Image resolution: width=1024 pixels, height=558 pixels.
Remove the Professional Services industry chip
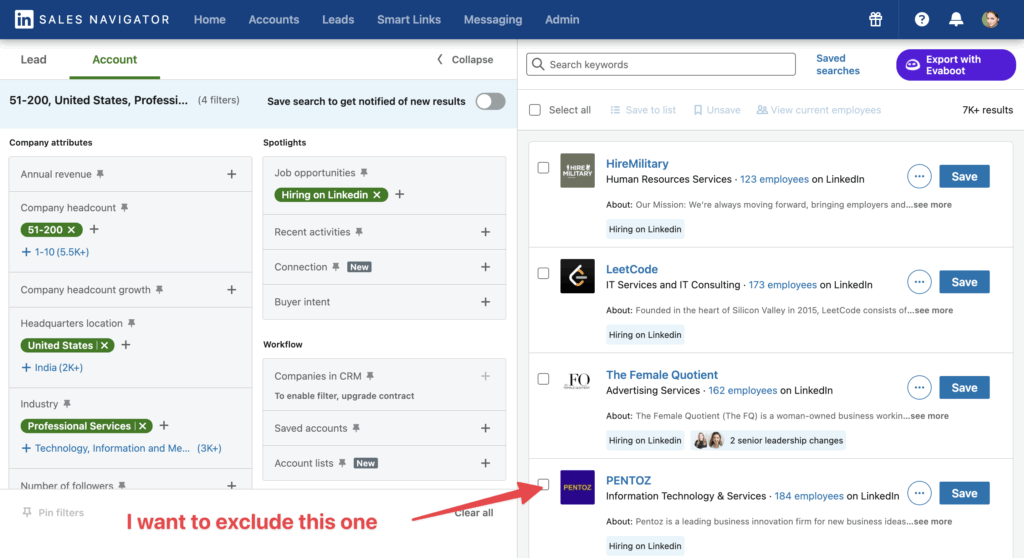point(142,426)
